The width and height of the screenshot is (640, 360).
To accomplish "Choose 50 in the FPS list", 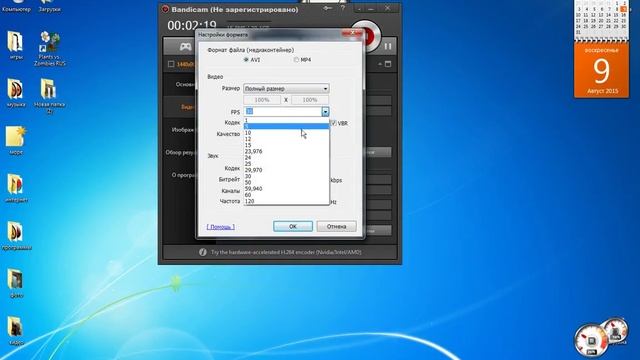I will pos(286,182).
